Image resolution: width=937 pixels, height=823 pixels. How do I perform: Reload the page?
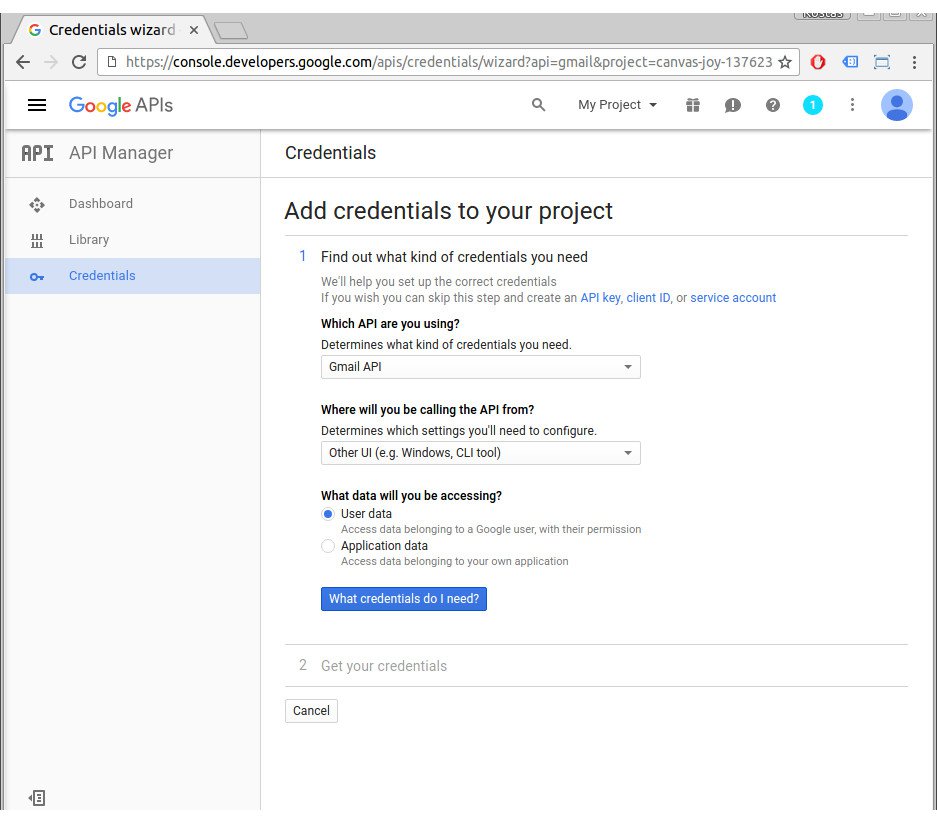79,62
